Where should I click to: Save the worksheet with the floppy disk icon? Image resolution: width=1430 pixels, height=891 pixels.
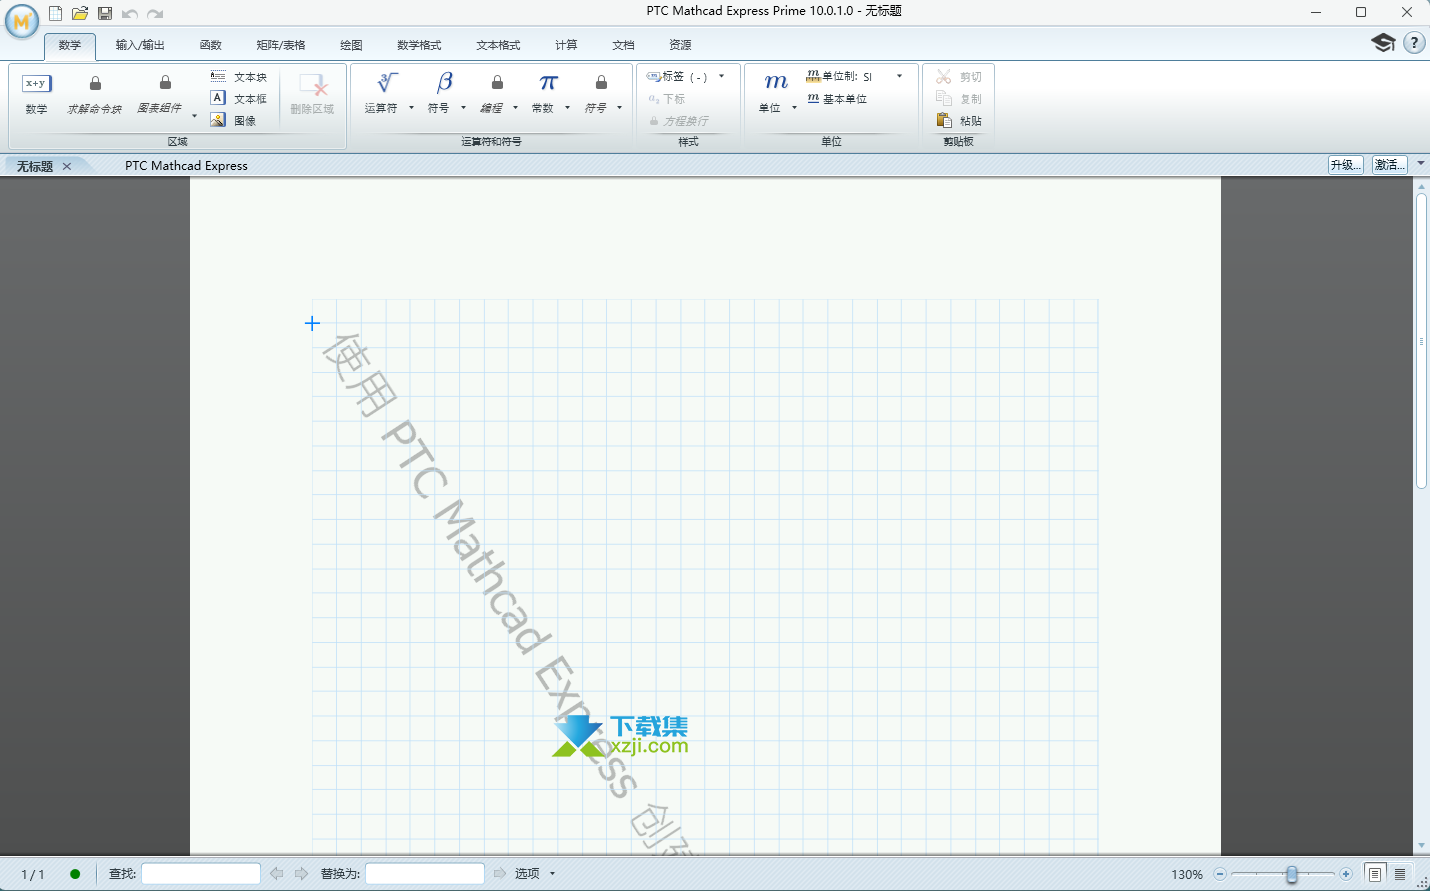click(x=105, y=13)
